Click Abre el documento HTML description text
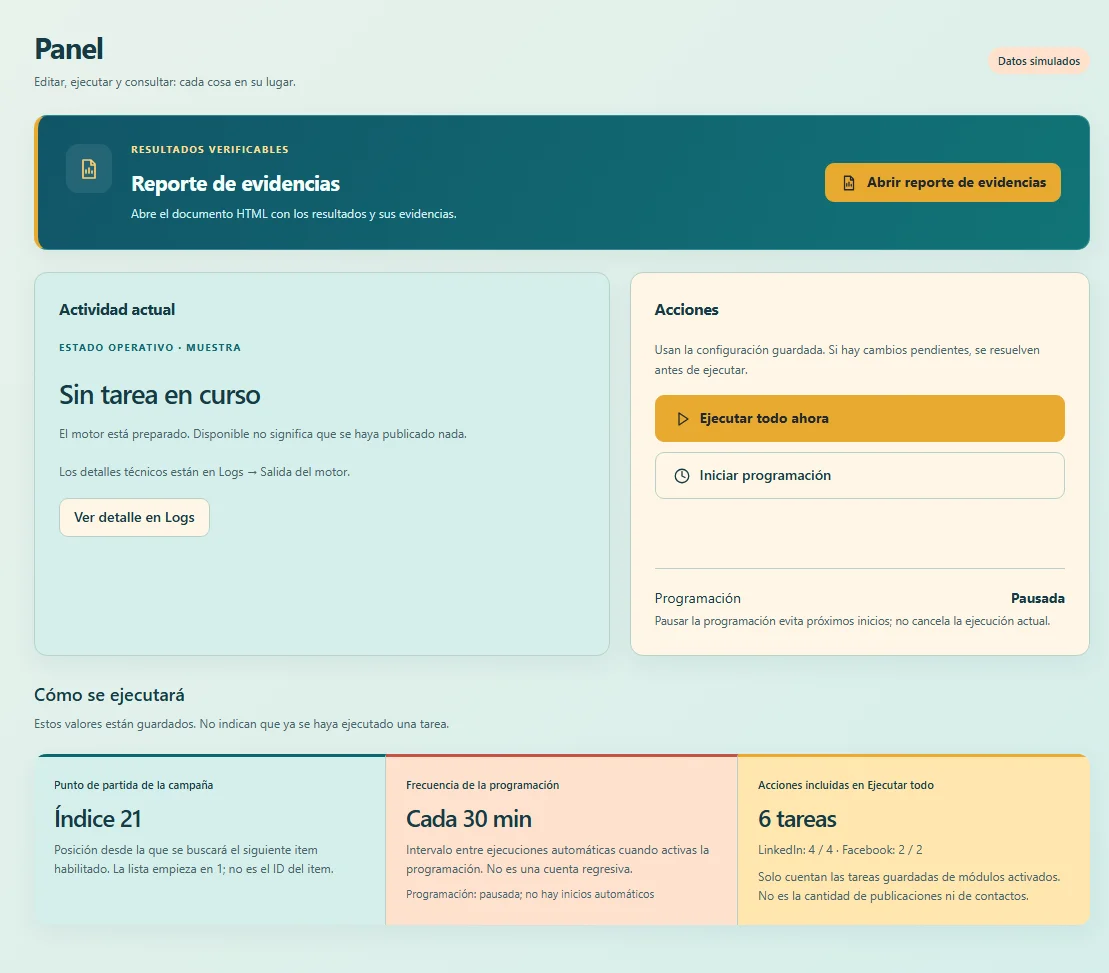This screenshot has height=973, width=1109. pos(294,214)
